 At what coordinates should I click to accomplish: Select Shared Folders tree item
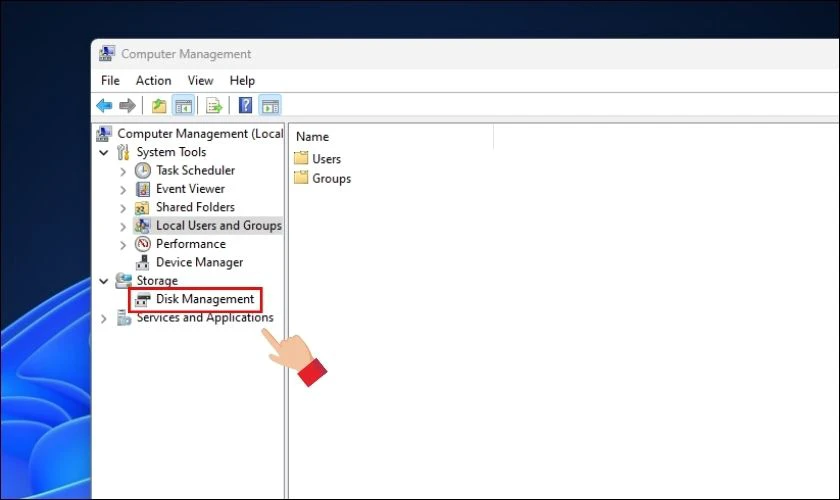(195, 207)
